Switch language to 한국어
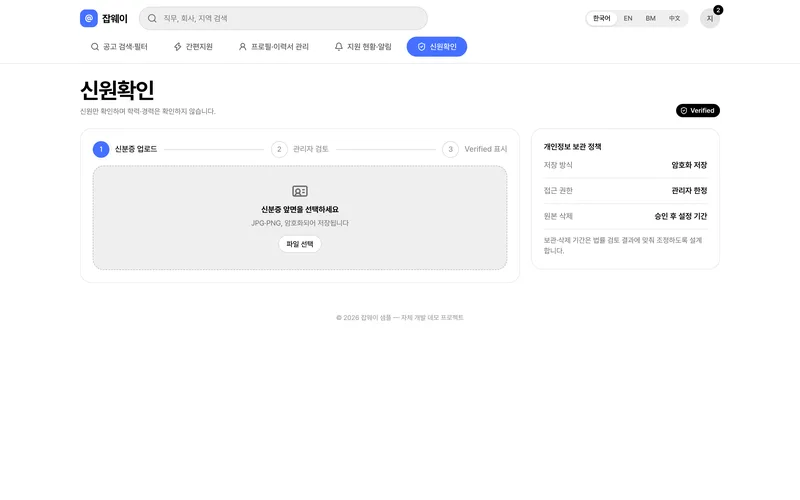Image resolution: width=800 pixels, height=500 pixels. coord(602,18)
